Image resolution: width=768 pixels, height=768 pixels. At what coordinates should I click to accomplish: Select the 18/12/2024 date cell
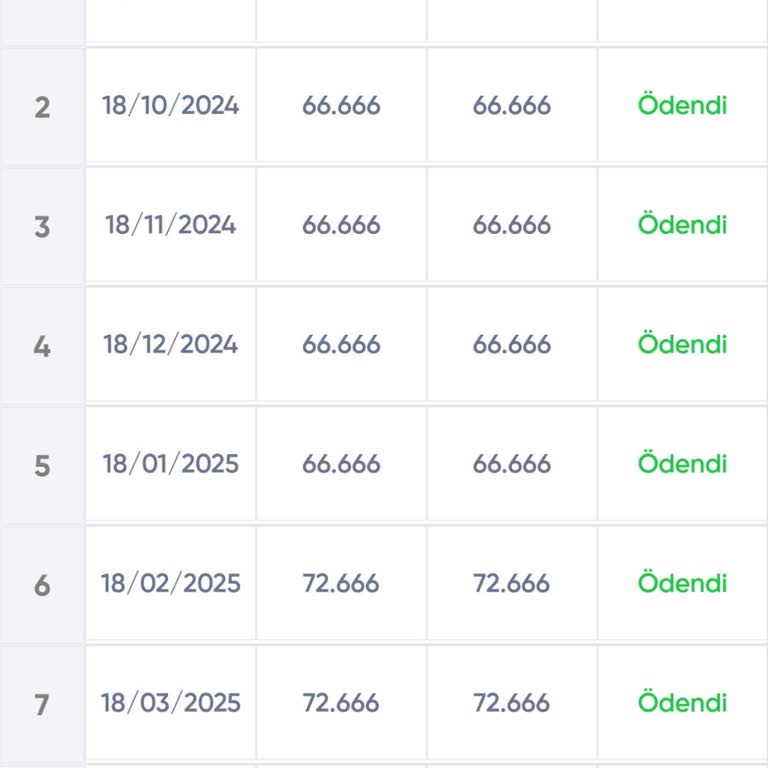tap(171, 345)
